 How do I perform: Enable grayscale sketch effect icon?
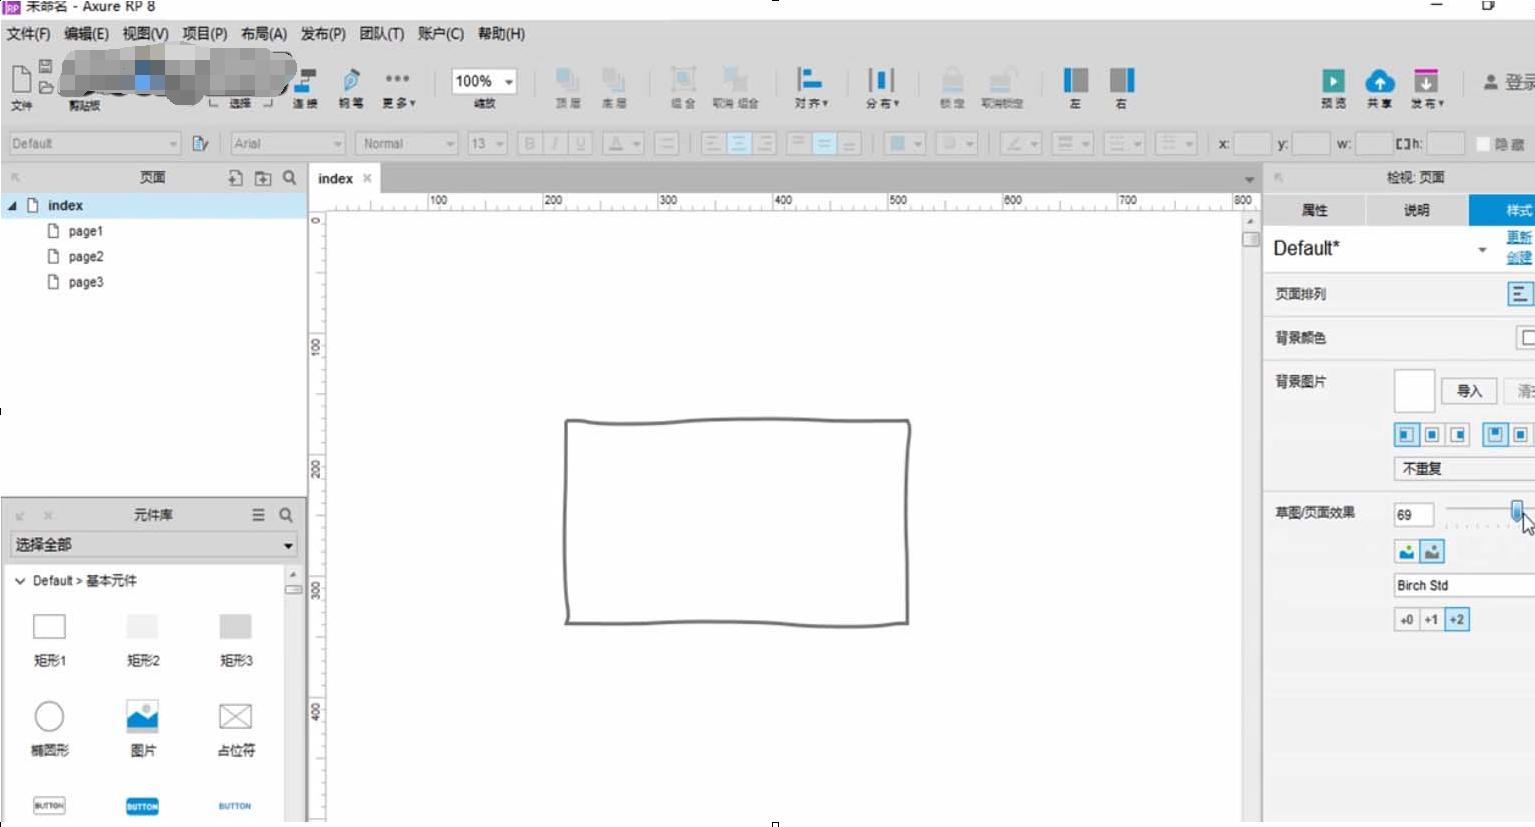point(1431,551)
